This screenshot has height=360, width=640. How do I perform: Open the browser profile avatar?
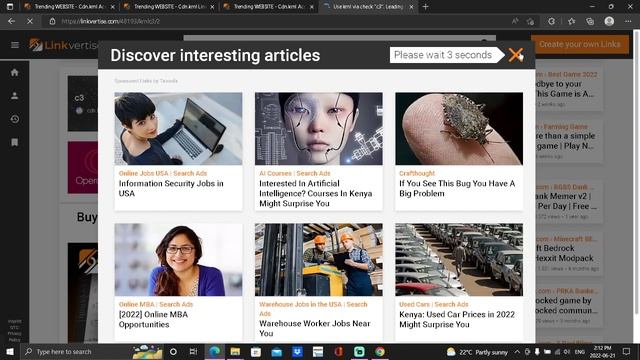(609, 21)
